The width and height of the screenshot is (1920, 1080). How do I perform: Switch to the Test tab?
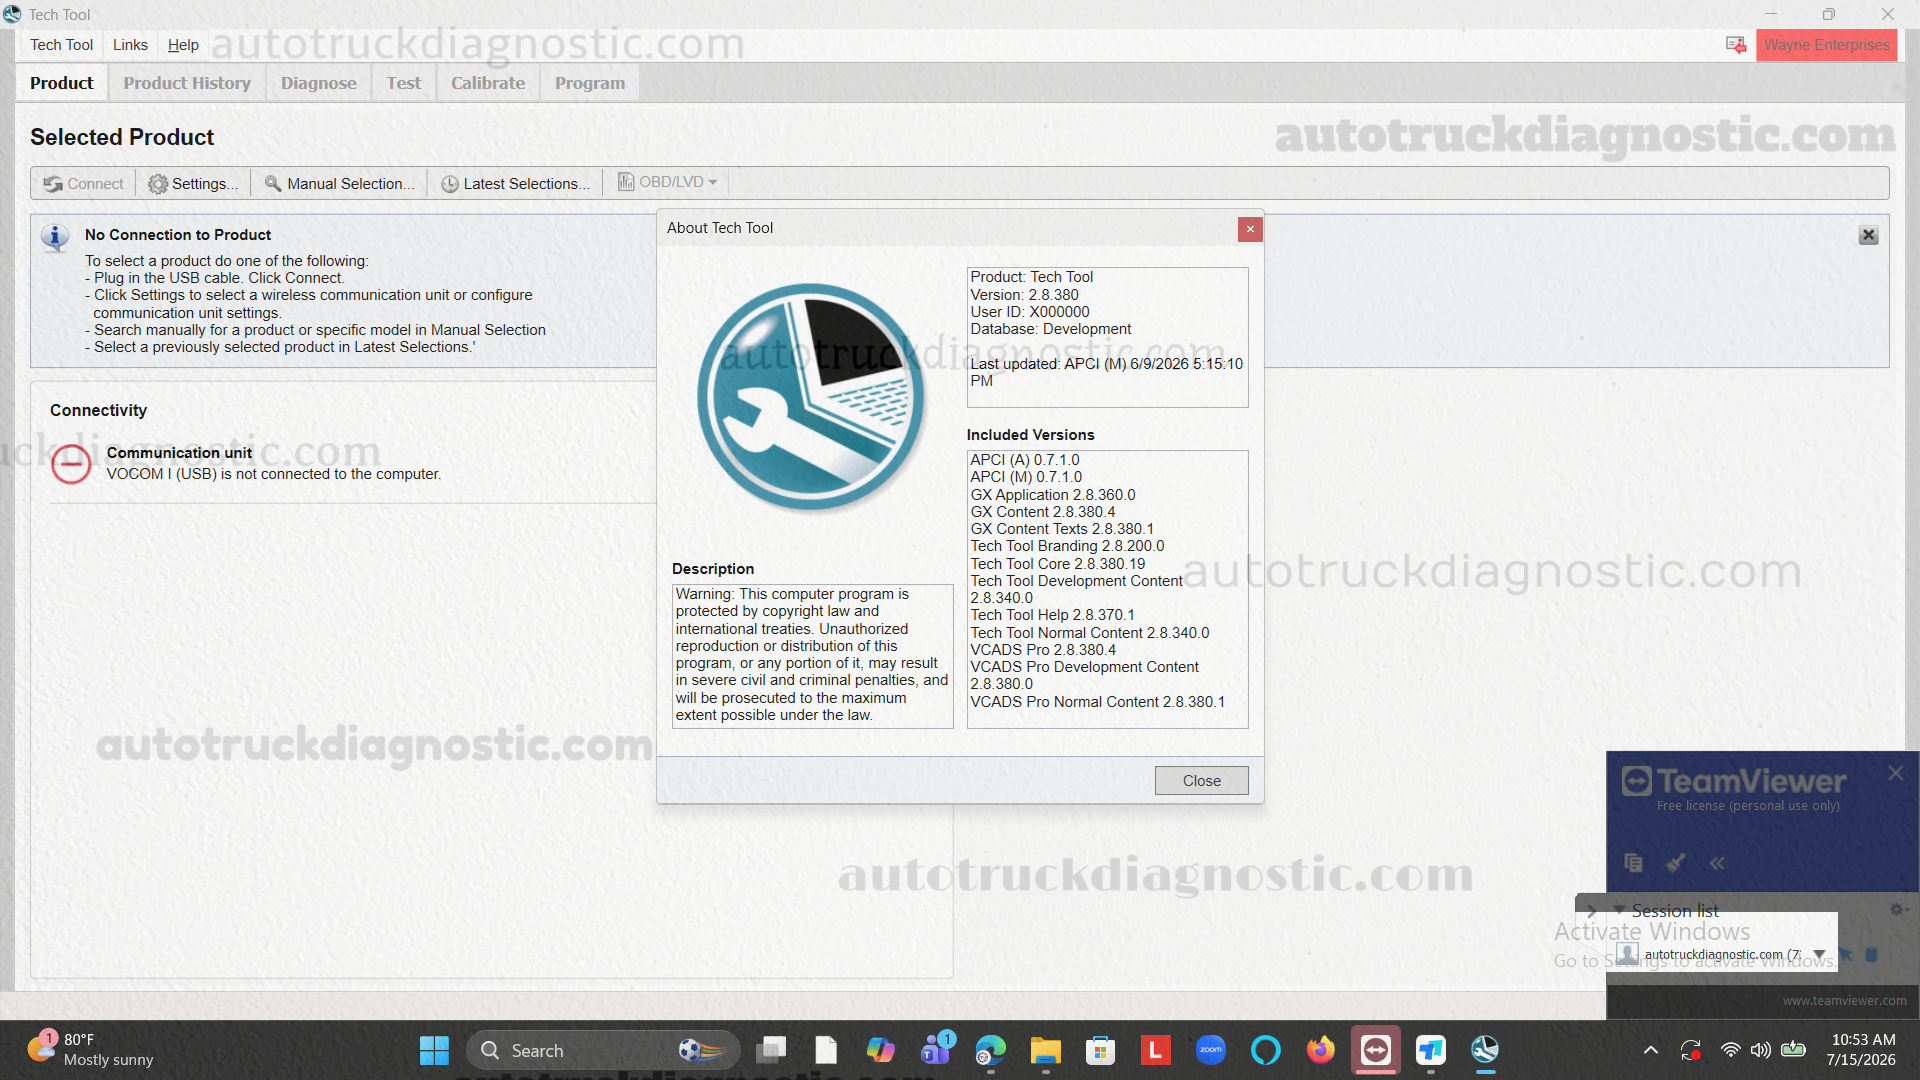[403, 83]
